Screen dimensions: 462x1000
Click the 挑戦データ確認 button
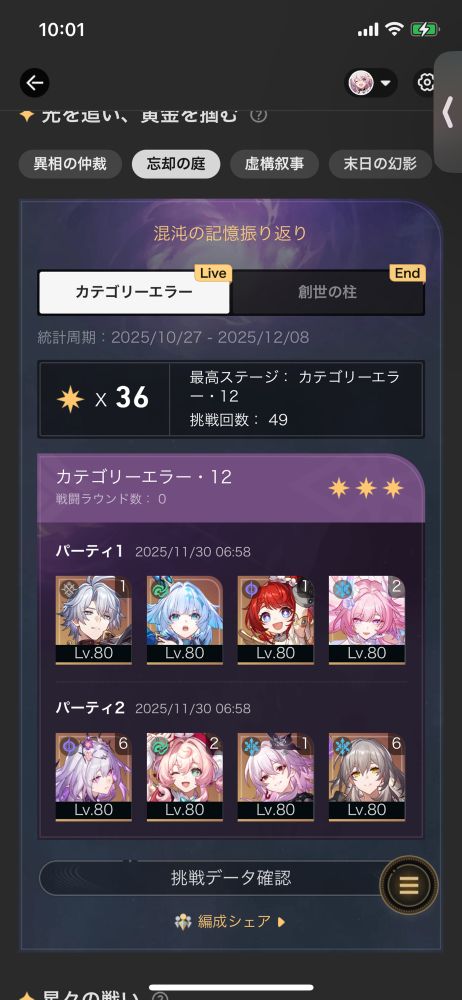coord(231,878)
